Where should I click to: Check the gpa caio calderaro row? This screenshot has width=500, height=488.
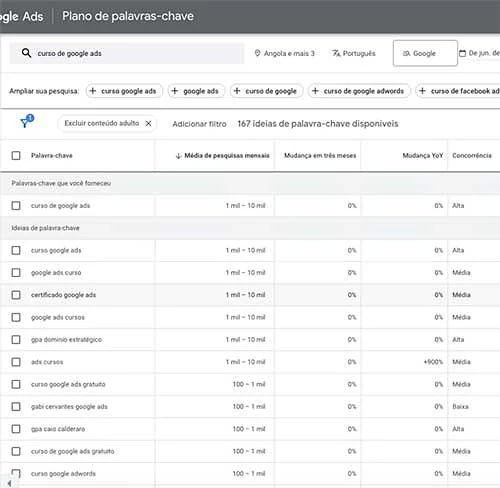(x=16, y=429)
